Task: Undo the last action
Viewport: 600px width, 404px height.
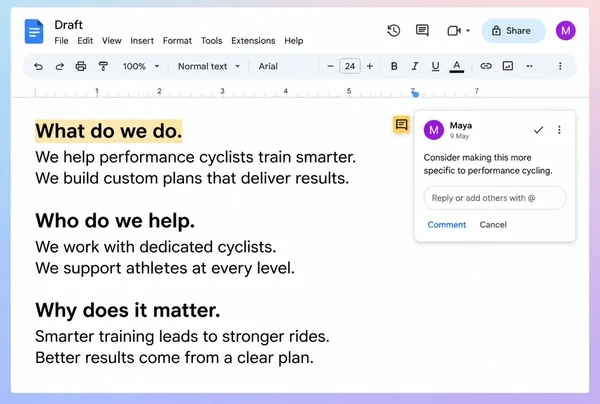Action: (38, 66)
